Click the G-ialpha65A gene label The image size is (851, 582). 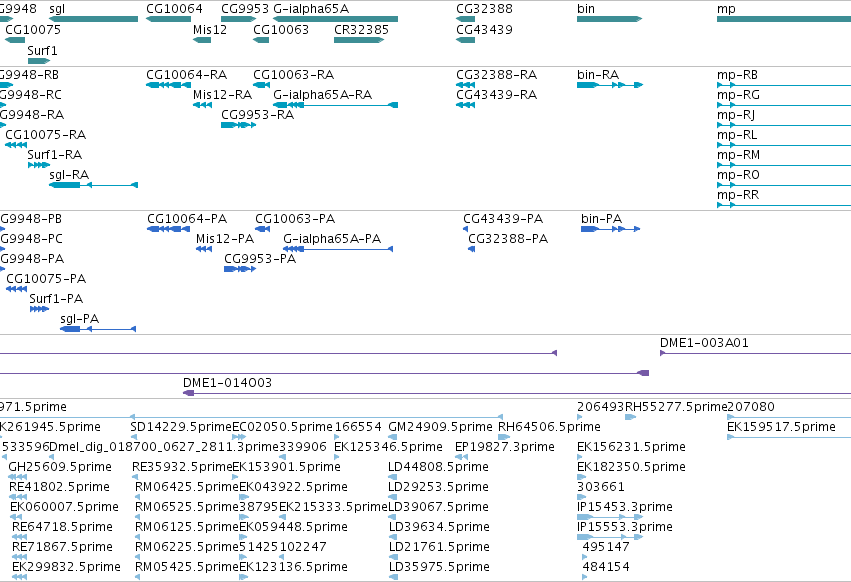(x=311, y=9)
